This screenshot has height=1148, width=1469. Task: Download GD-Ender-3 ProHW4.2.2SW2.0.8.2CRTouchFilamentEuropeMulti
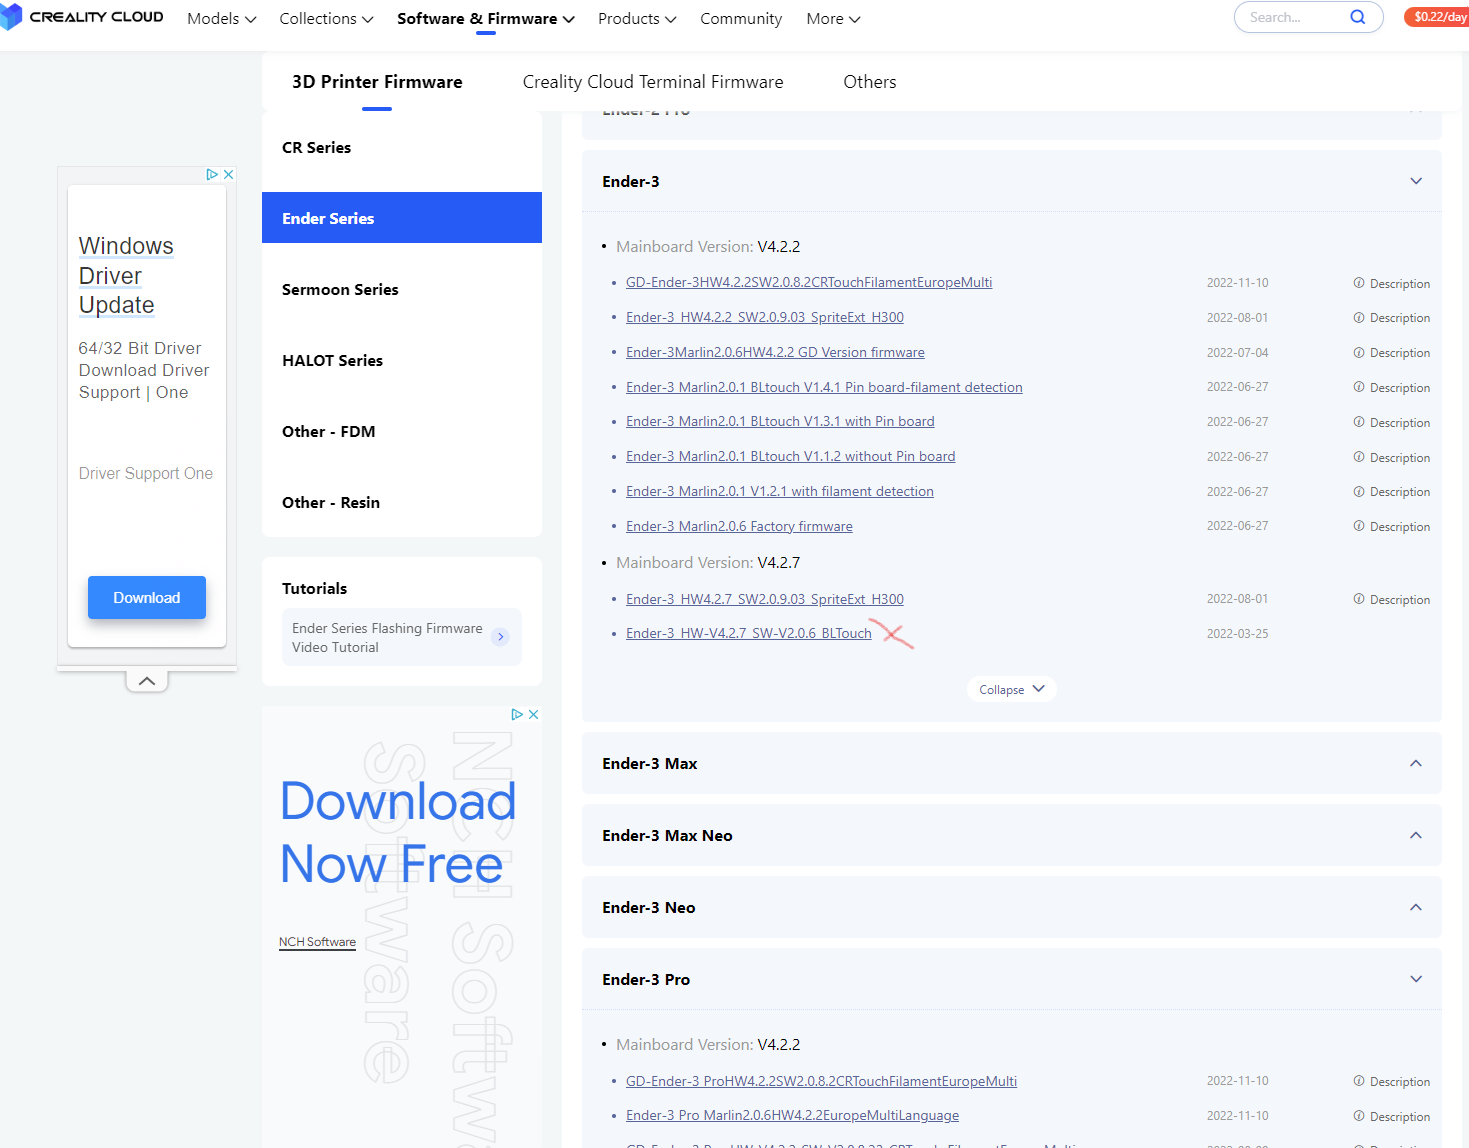(x=821, y=1082)
